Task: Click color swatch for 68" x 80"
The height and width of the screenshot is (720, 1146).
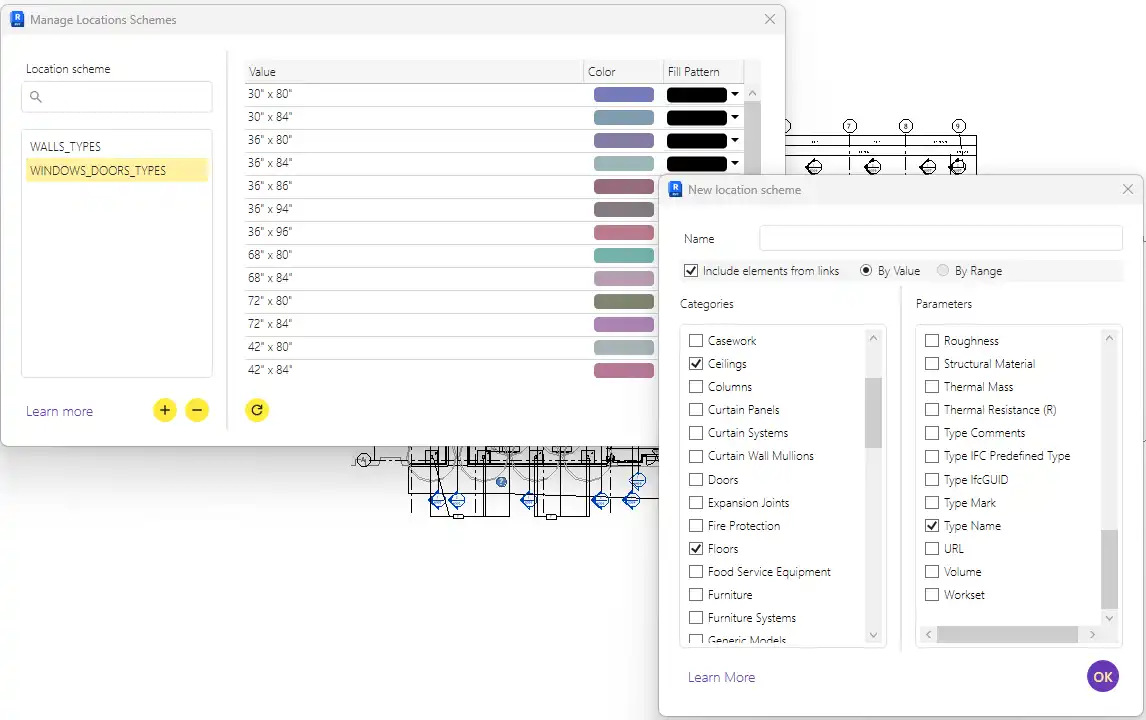Action: (x=623, y=256)
